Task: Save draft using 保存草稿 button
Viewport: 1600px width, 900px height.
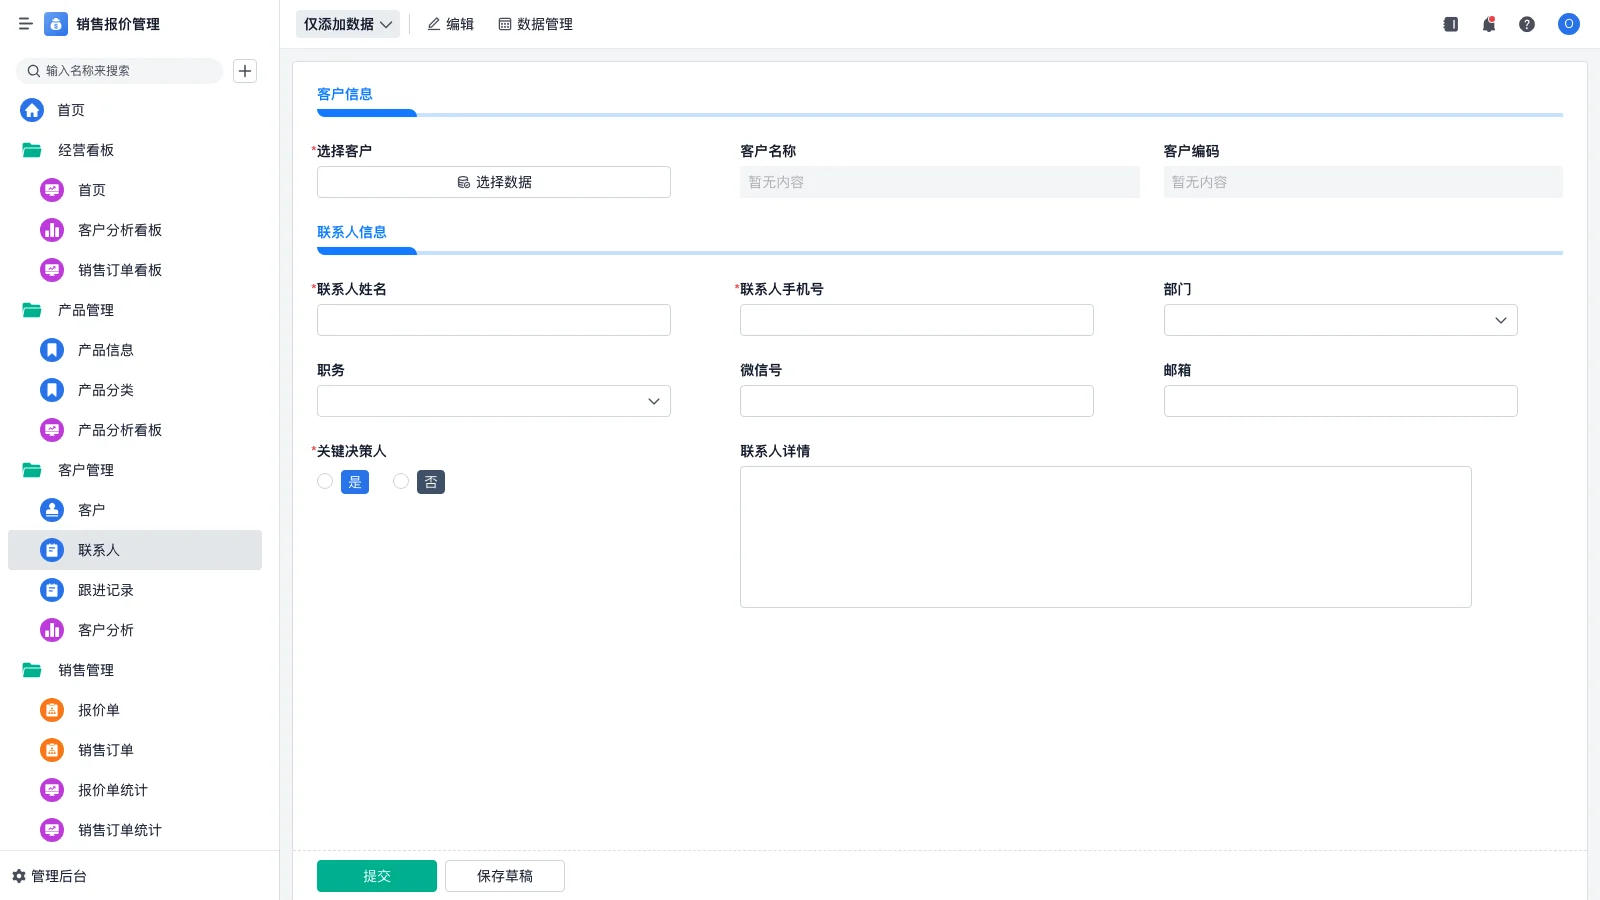Action: [x=504, y=875]
